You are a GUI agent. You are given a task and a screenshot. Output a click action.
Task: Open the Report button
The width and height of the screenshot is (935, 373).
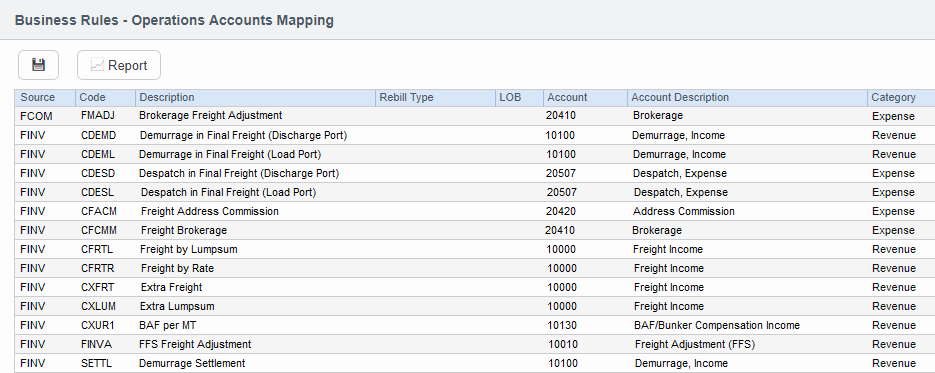[119, 65]
